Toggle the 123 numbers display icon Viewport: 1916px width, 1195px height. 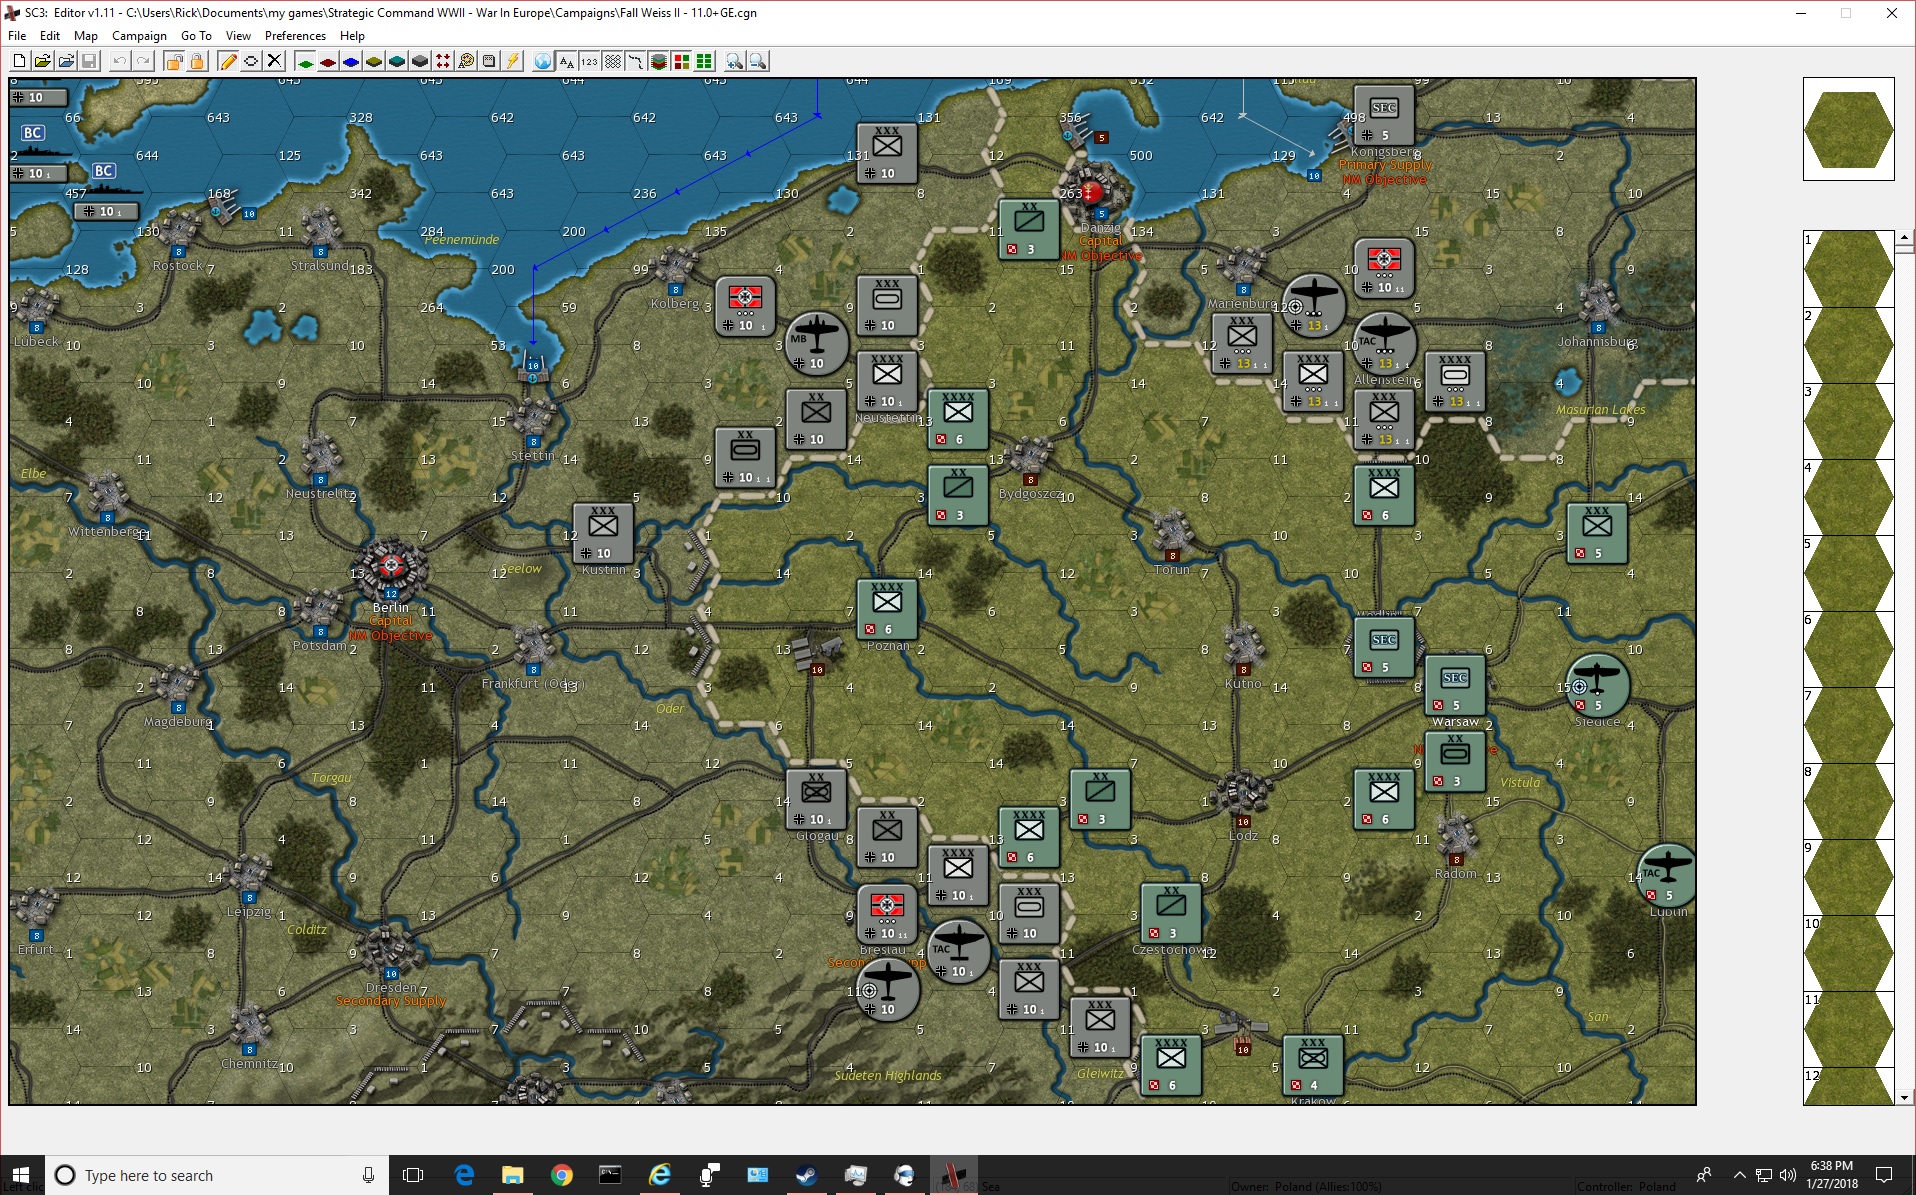[590, 61]
